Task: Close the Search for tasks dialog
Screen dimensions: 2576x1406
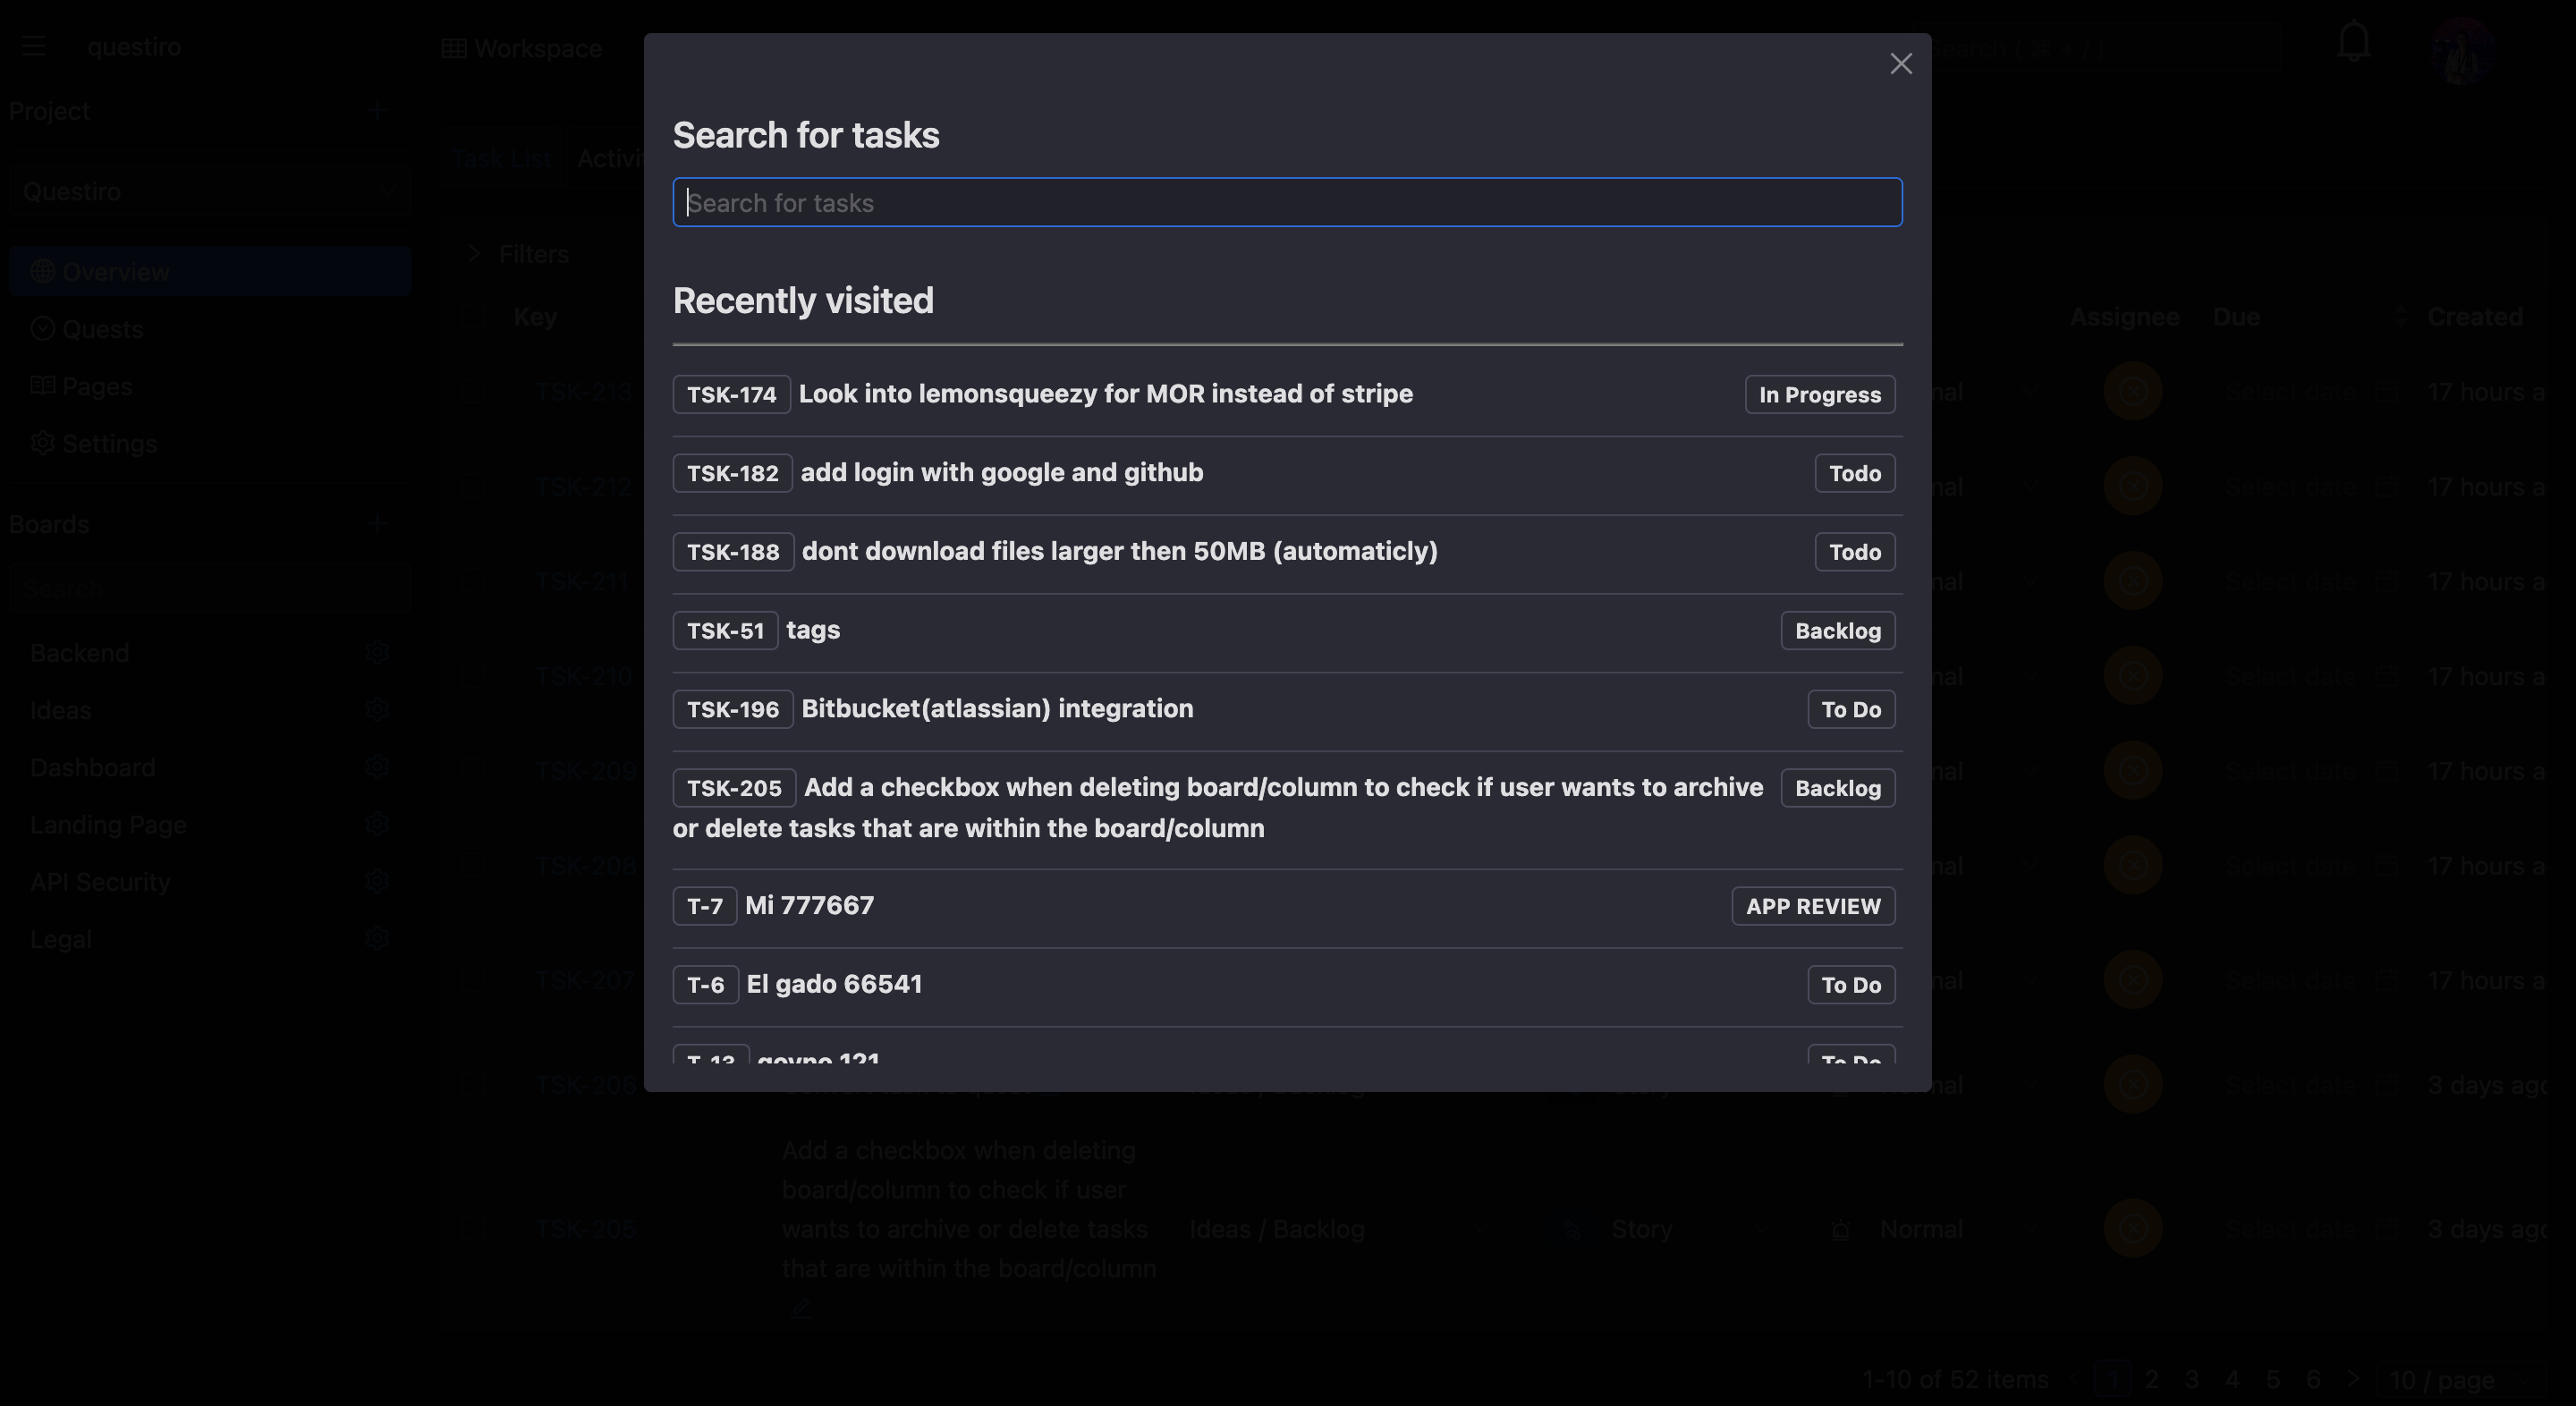Action: tap(1900, 64)
